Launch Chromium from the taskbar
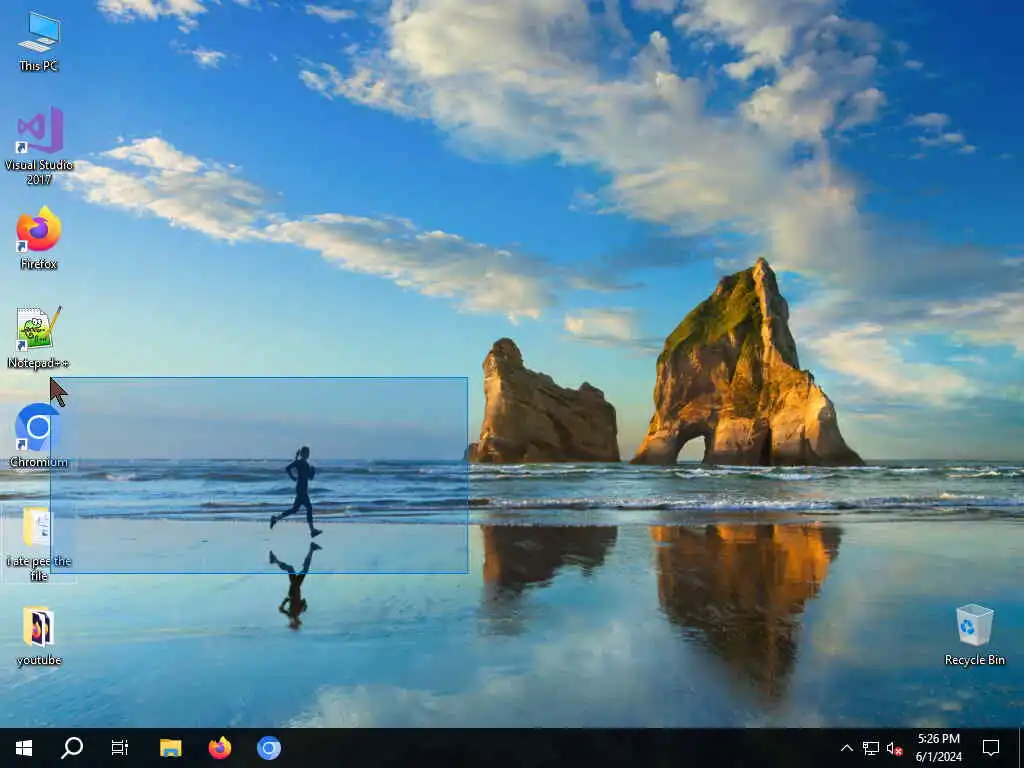 point(268,748)
